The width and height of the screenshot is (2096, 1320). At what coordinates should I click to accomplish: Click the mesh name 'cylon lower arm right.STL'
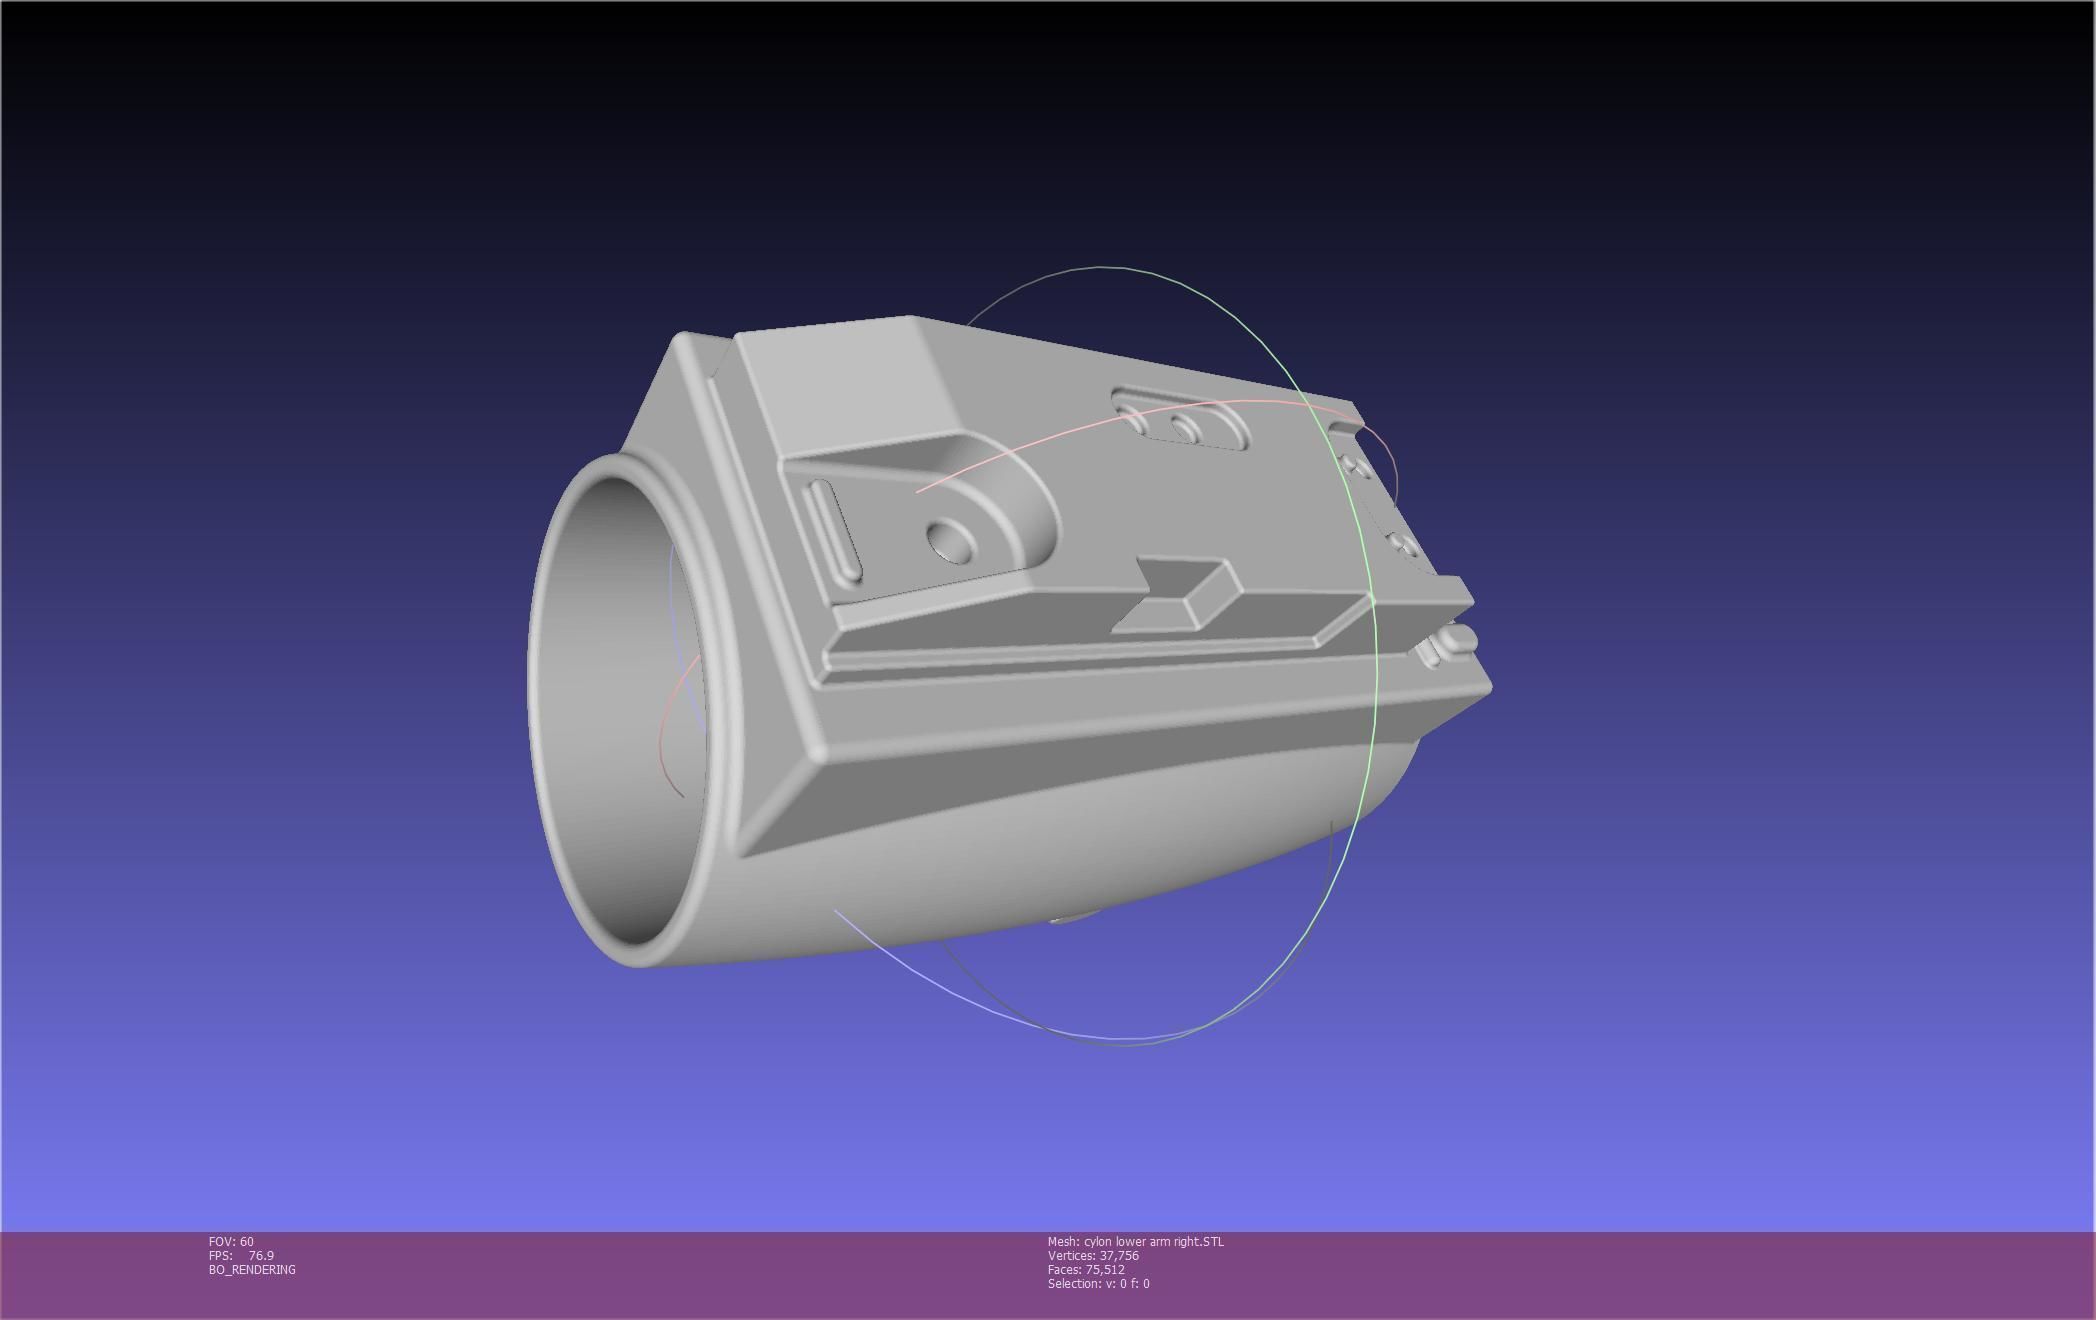[1153, 1242]
